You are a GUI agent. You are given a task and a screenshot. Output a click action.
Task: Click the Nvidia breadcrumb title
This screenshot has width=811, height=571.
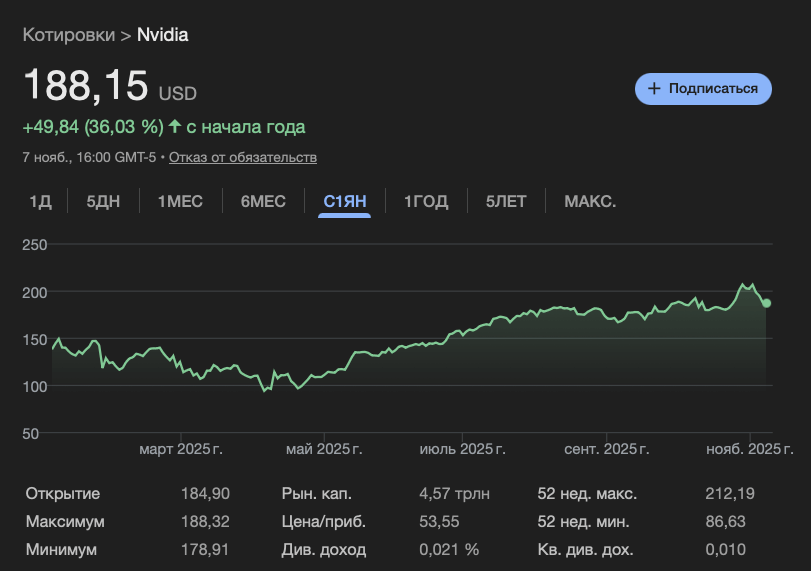coord(162,35)
